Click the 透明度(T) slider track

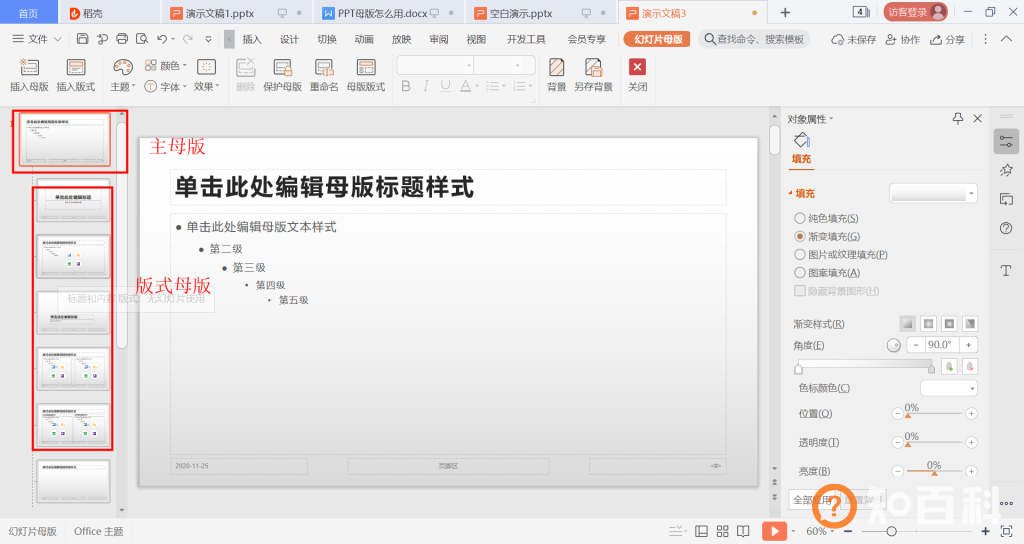click(934, 442)
